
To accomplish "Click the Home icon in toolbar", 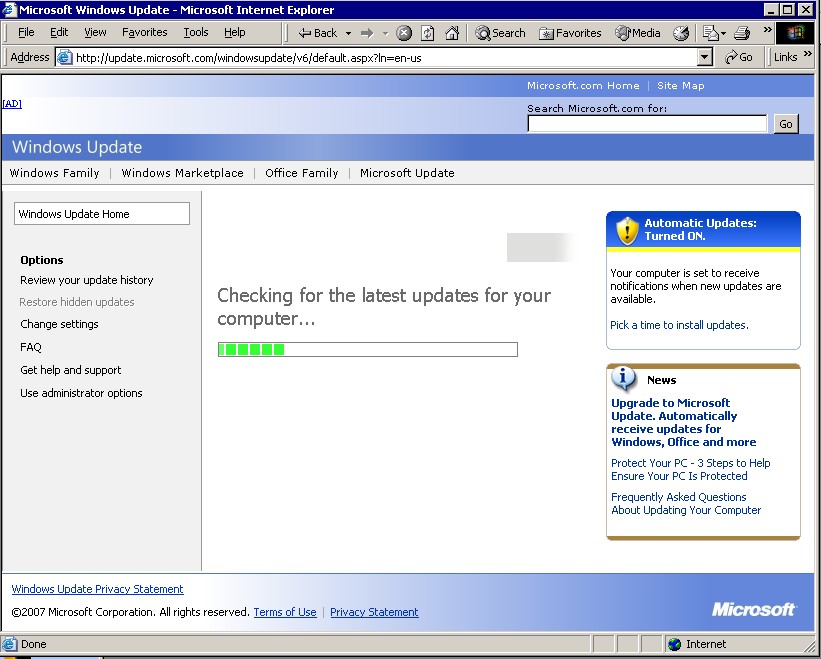I will 452,33.
